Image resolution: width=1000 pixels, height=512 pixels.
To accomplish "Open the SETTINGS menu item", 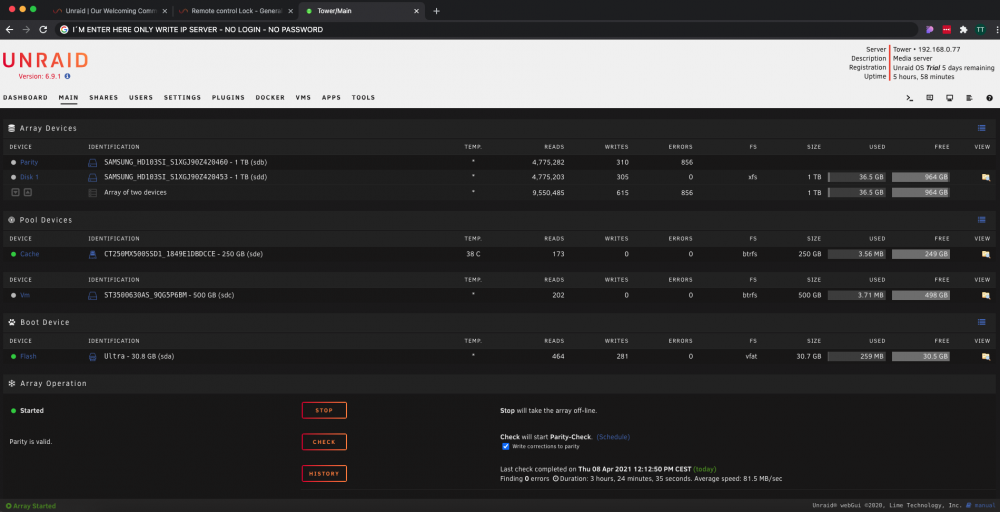I will [x=182, y=98].
